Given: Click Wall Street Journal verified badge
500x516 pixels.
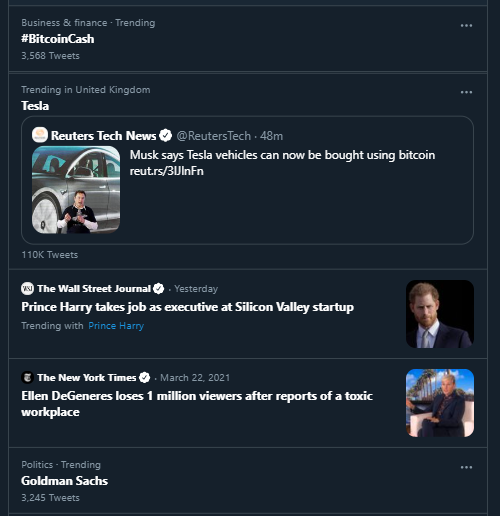Looking at the screenshot, I should (159, 289).
